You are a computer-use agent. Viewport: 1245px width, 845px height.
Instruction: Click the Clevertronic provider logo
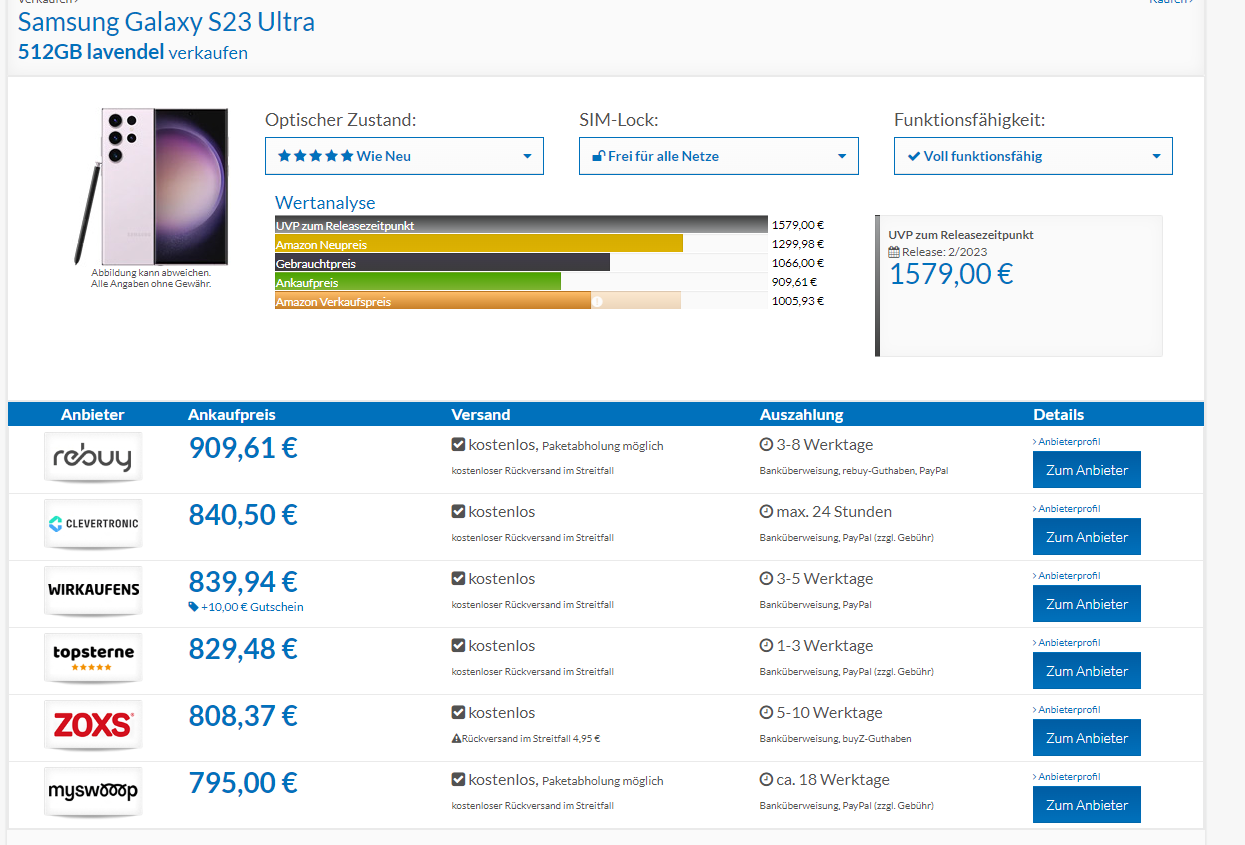(93, 524)
